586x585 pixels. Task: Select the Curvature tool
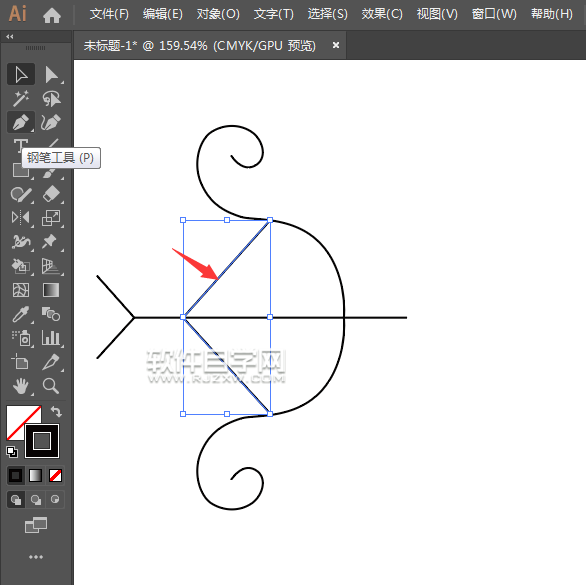pos(51,122)
